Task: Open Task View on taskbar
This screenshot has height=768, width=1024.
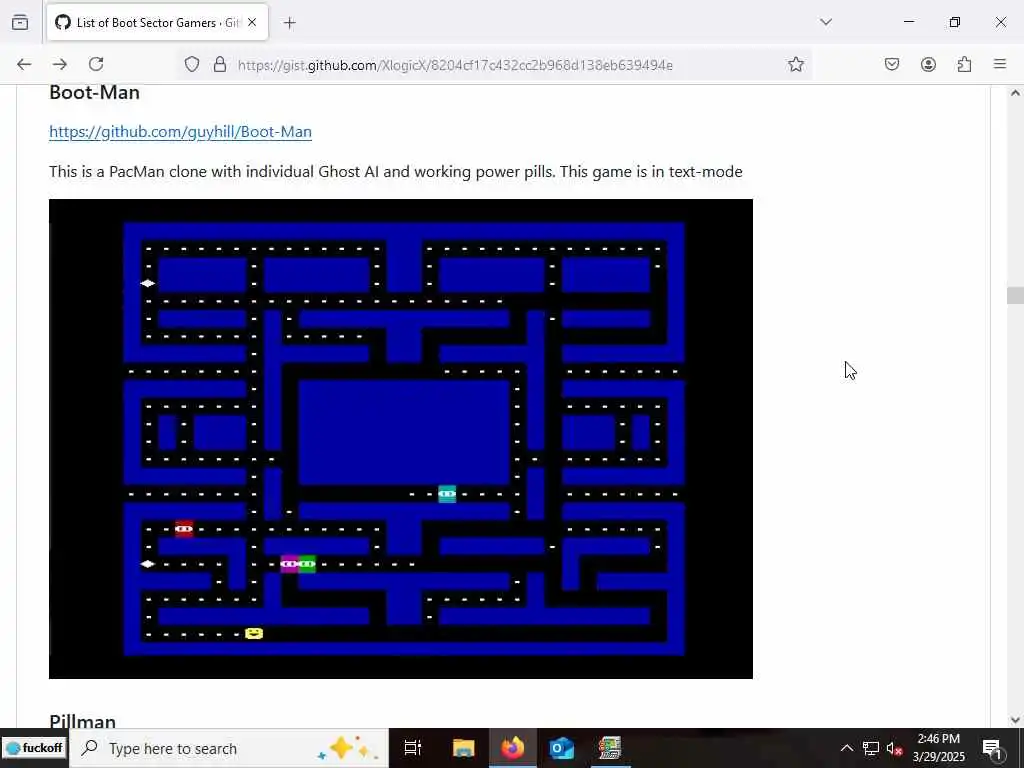Action: pos(413,748)
